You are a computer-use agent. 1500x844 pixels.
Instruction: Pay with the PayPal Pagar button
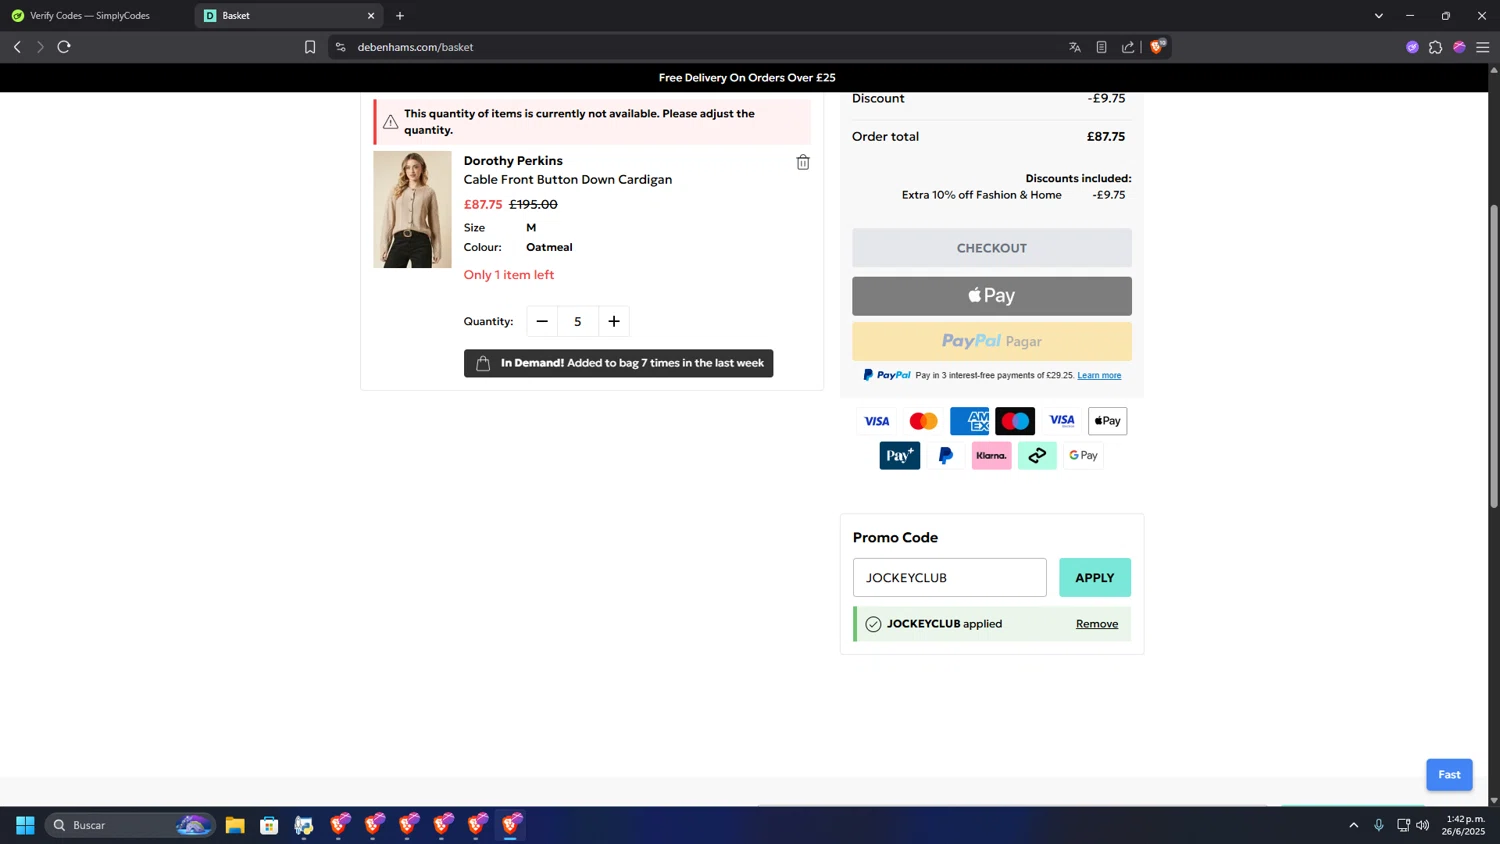(x=991, y=341)
